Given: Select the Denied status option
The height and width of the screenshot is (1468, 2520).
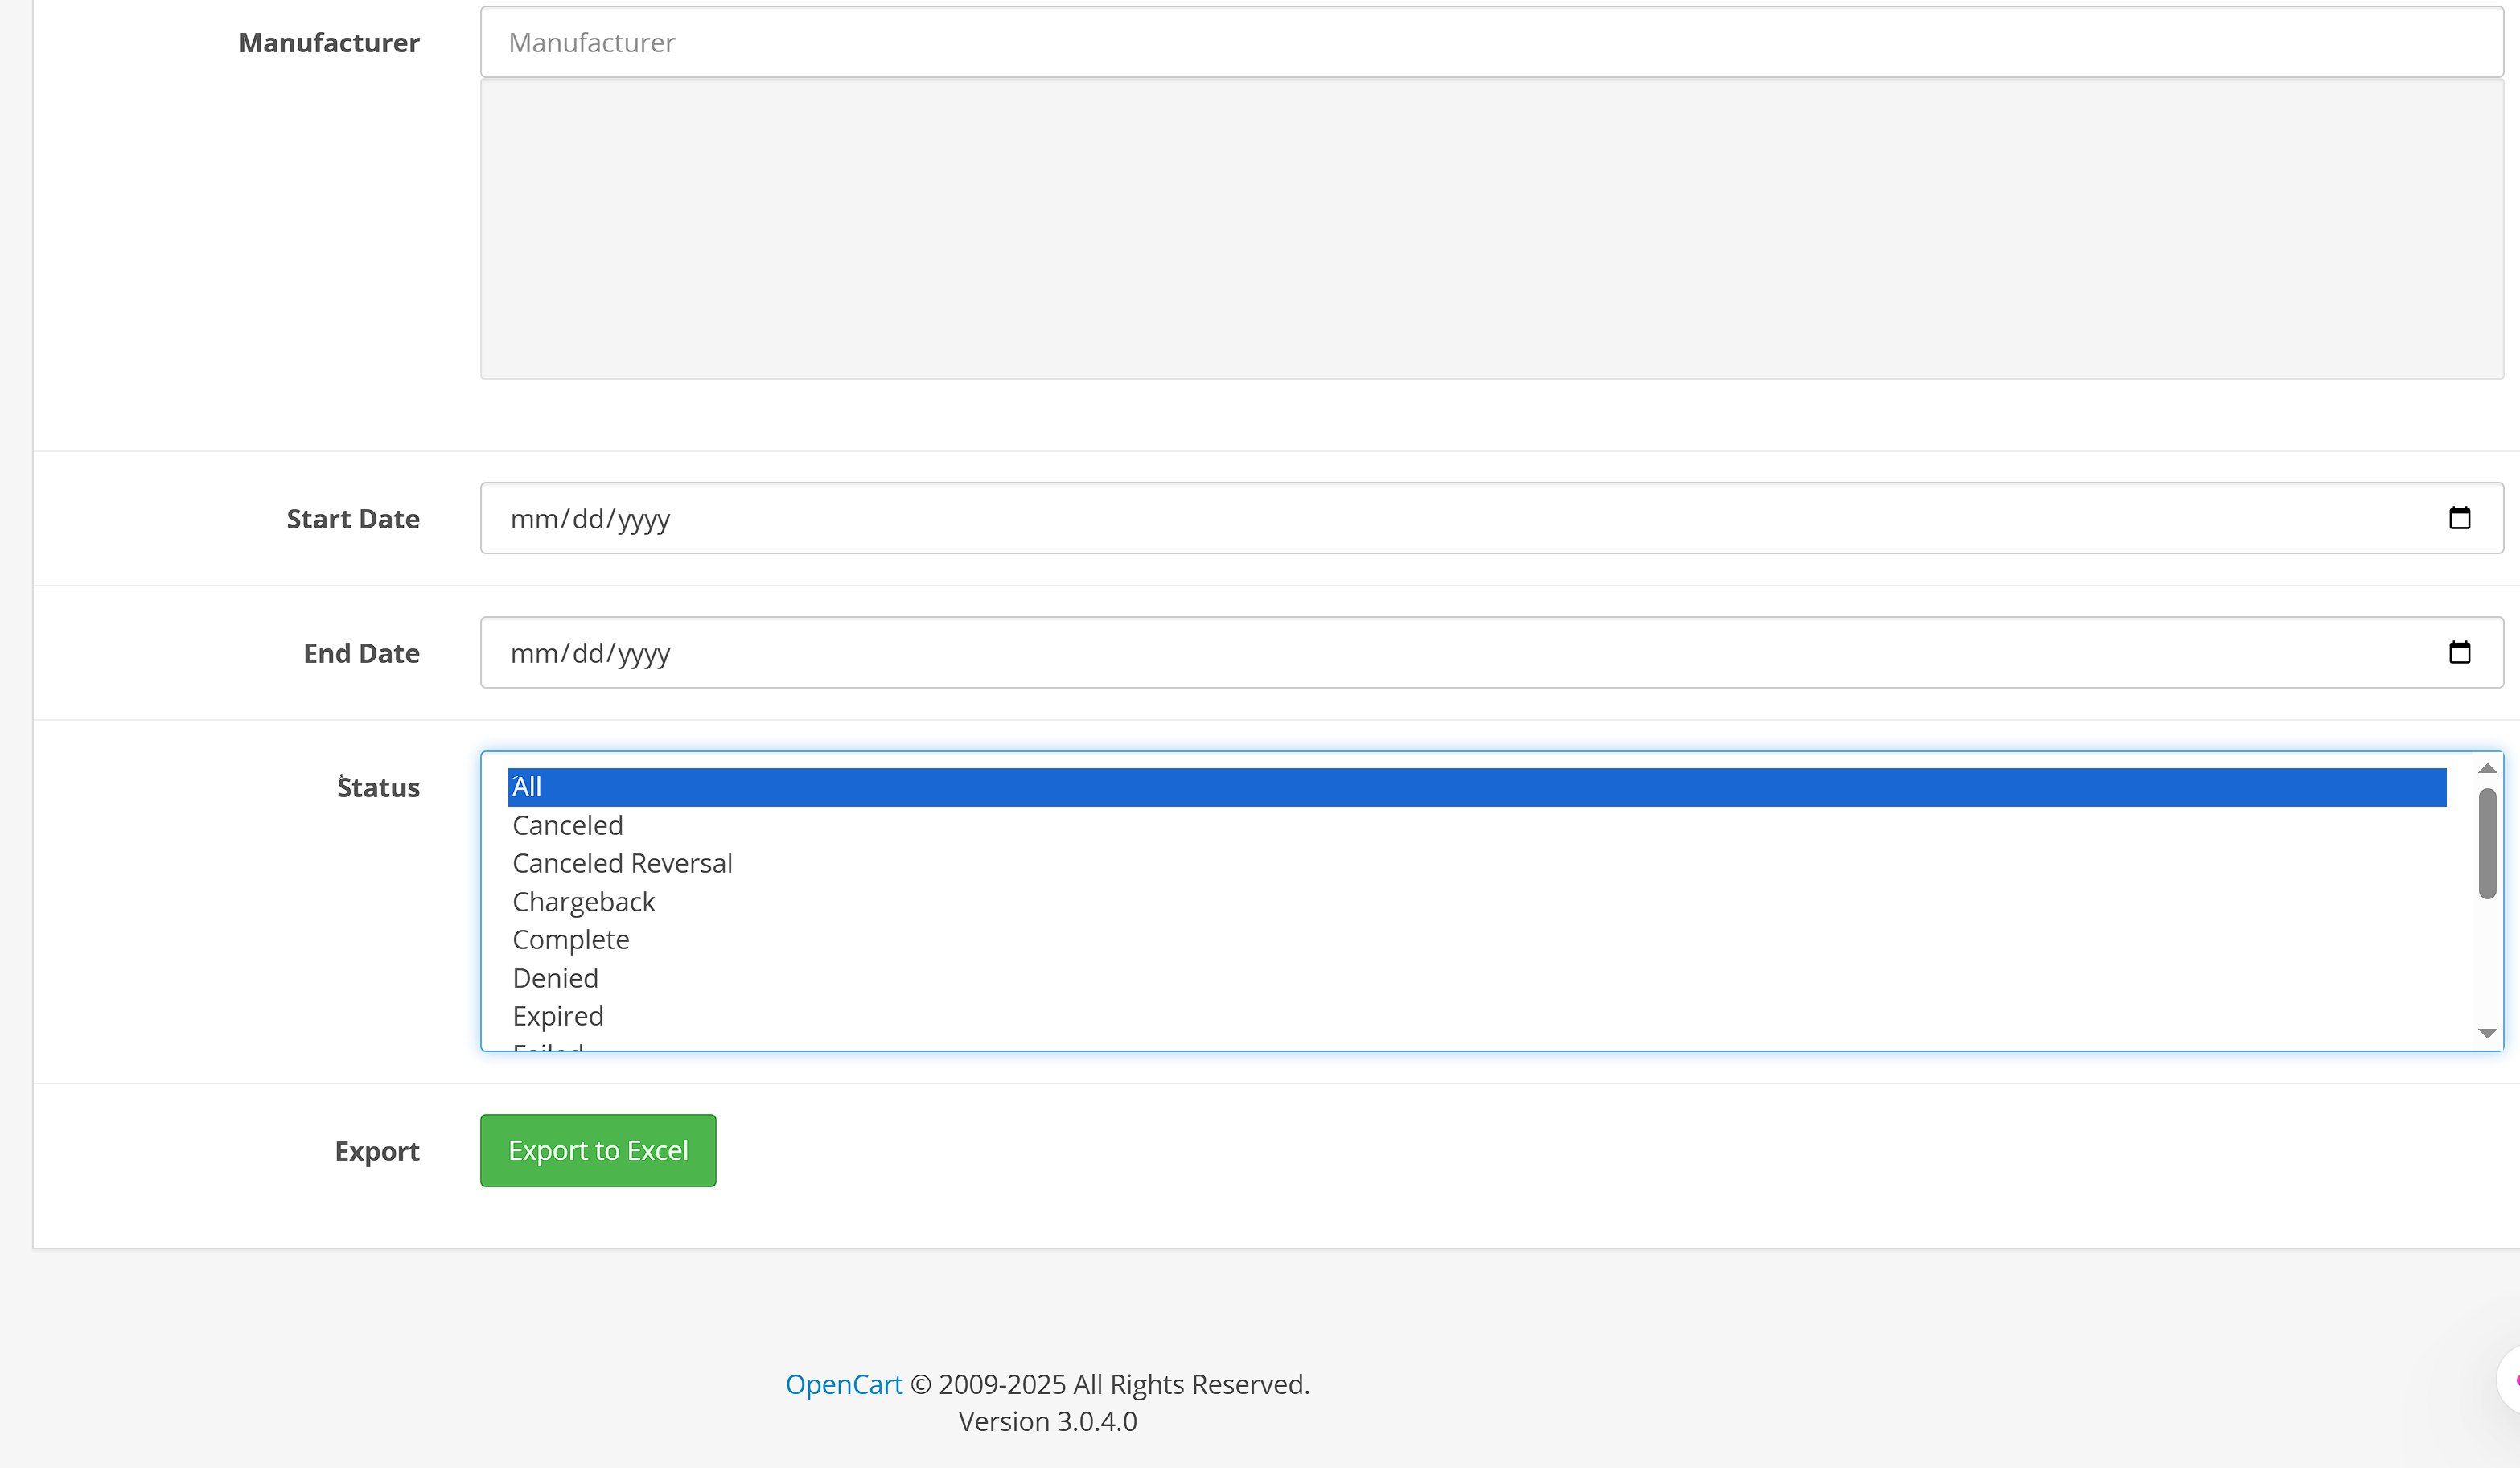Looking at the screenshot, I should tap(555, 978).
